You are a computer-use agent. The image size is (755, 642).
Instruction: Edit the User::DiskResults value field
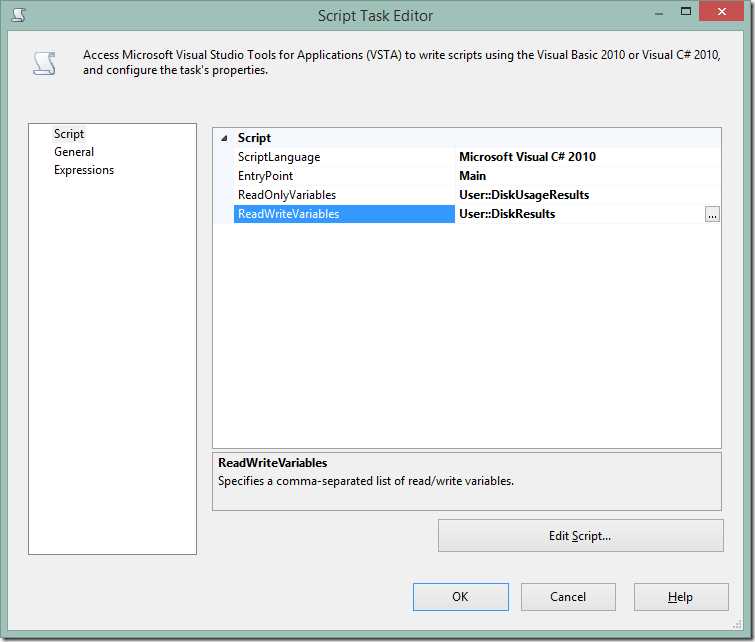(x=580, y=214)
